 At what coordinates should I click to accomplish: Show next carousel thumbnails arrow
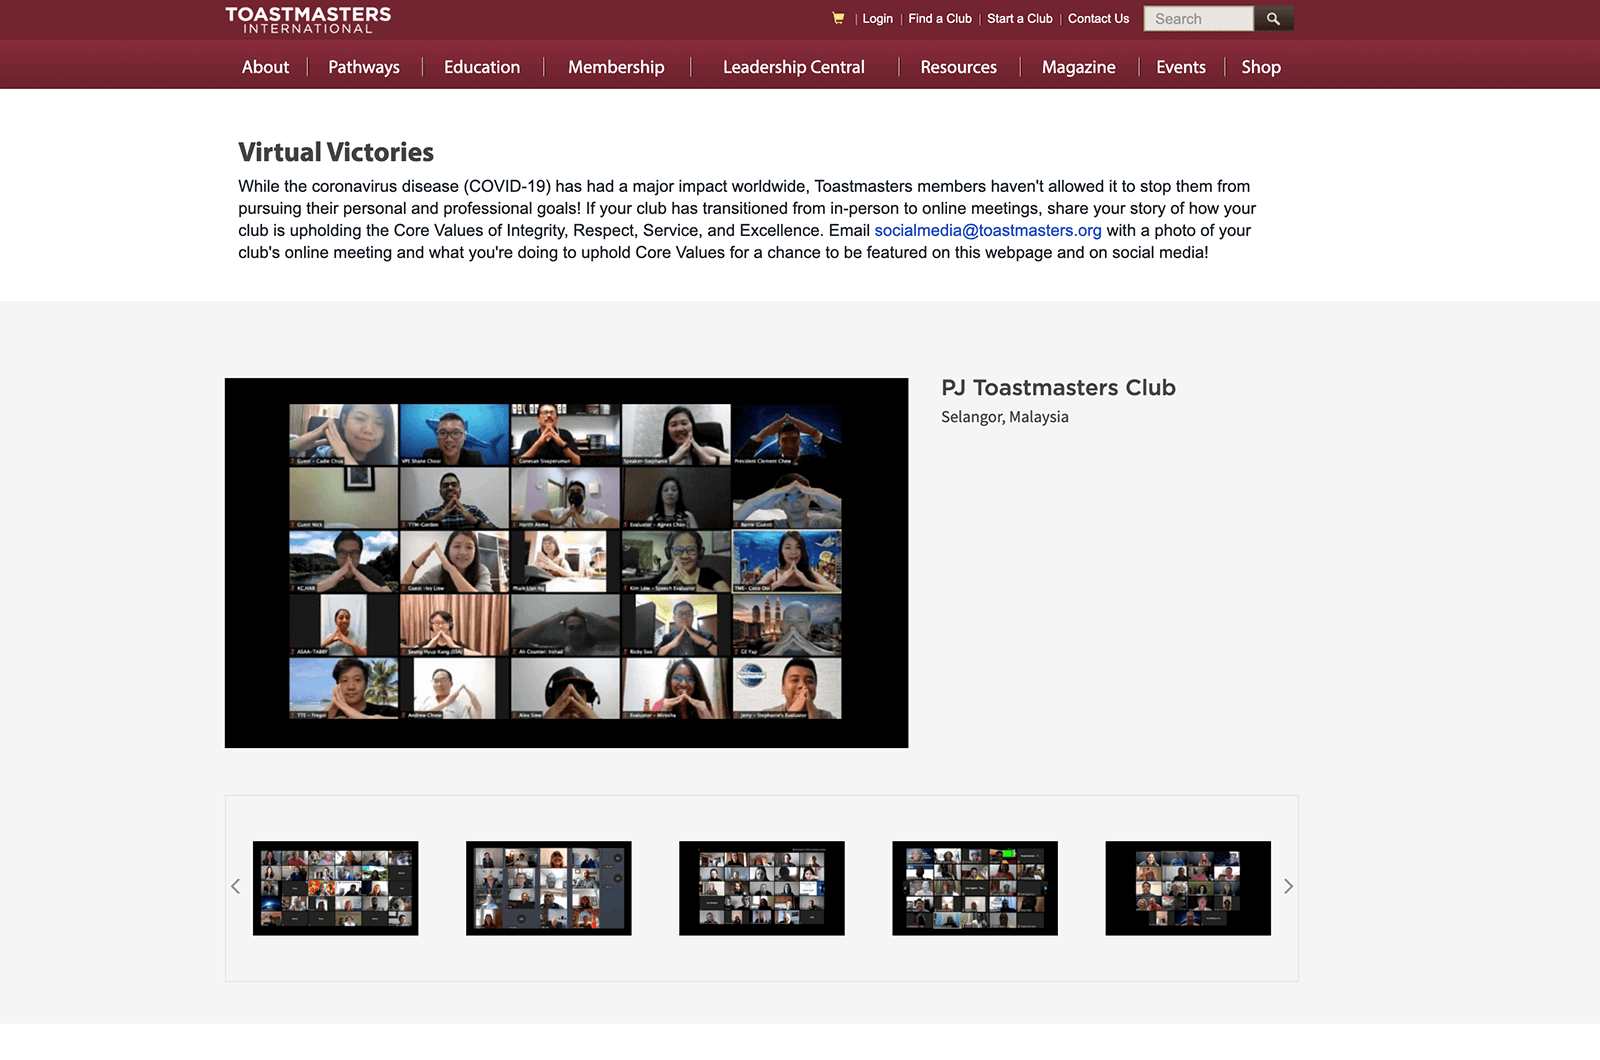point(1288,886)
